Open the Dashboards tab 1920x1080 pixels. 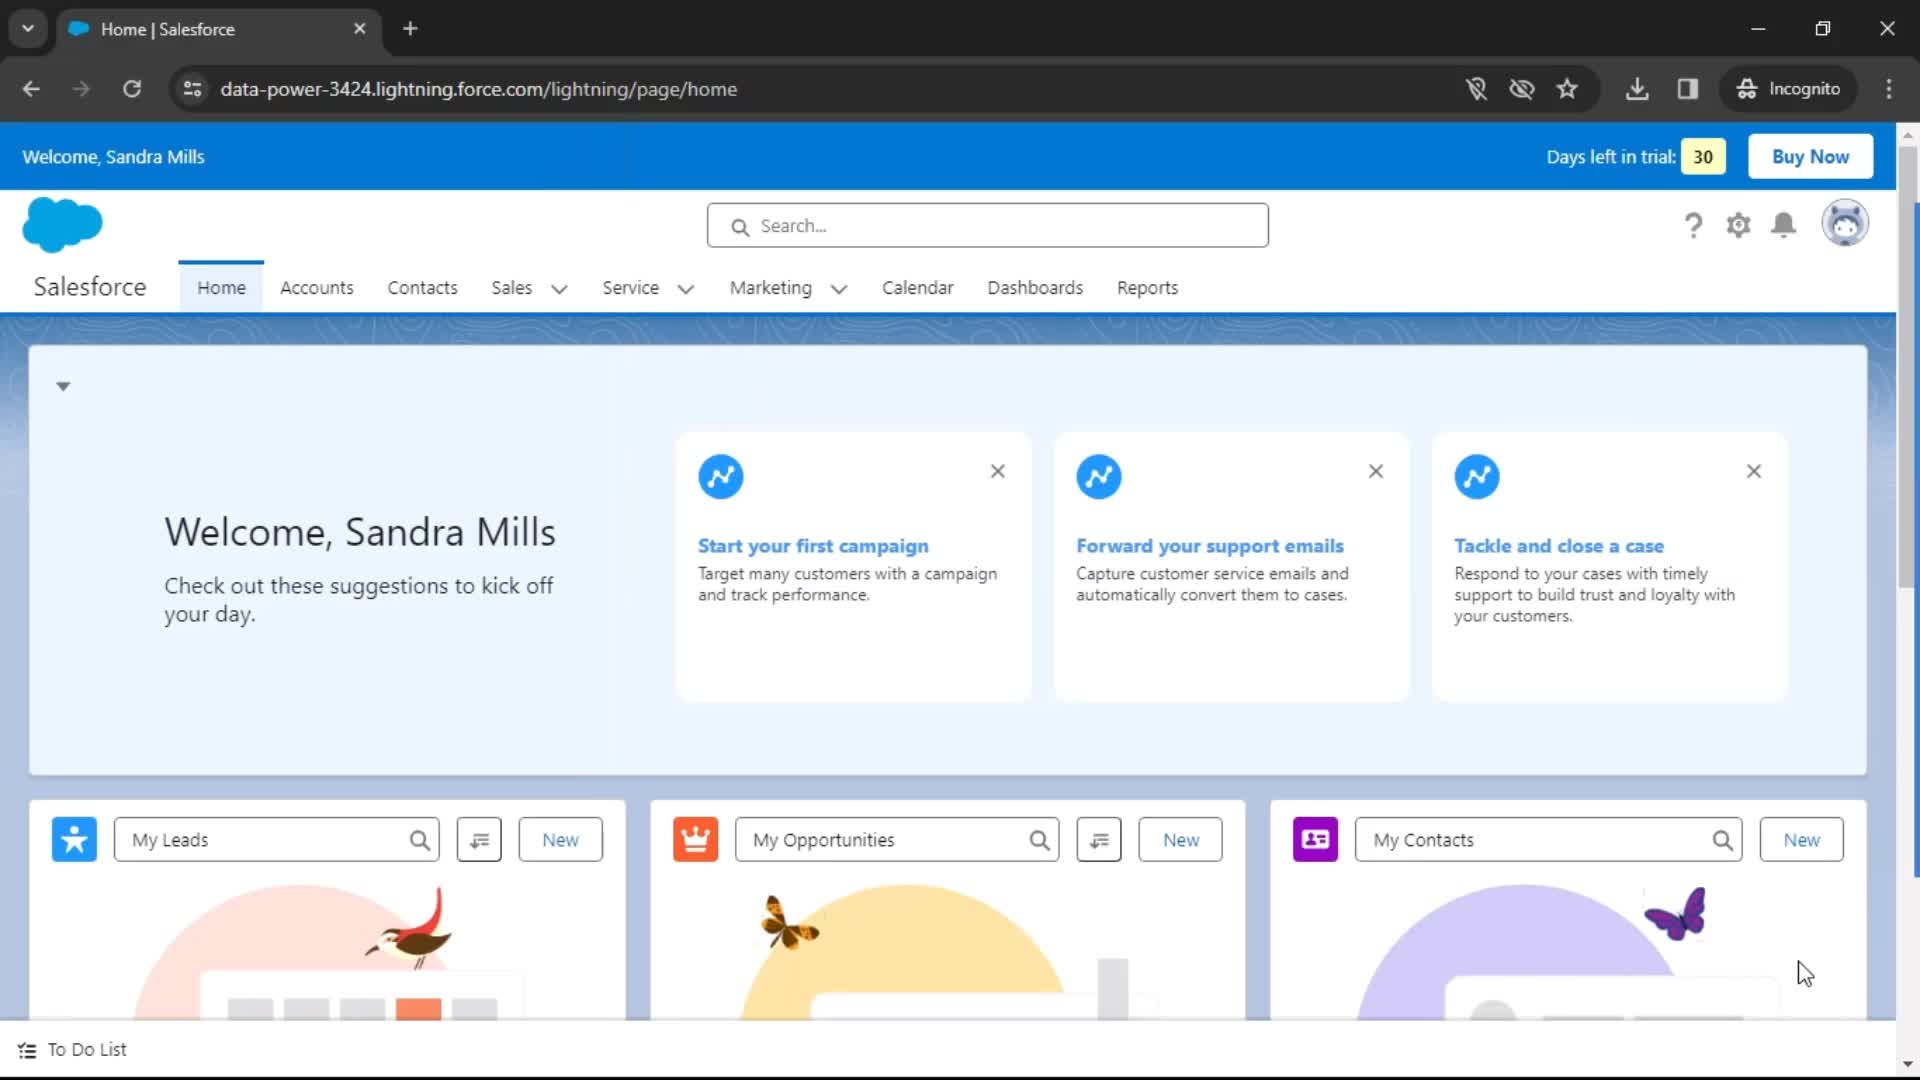1035,288
